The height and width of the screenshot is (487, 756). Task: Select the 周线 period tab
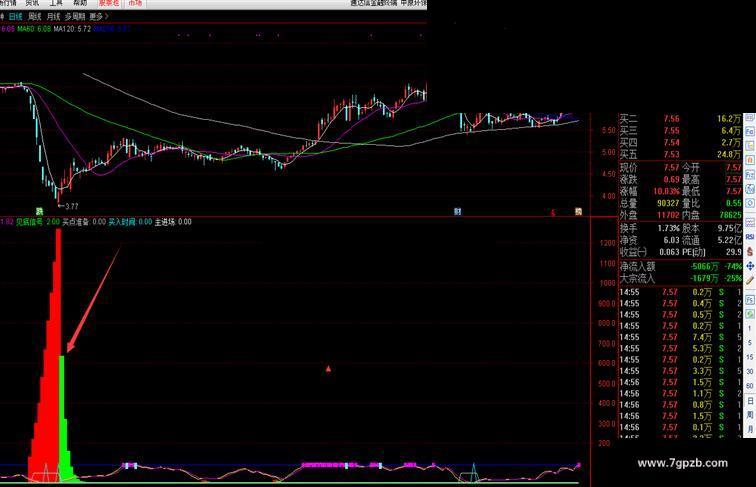pos(35,16)
